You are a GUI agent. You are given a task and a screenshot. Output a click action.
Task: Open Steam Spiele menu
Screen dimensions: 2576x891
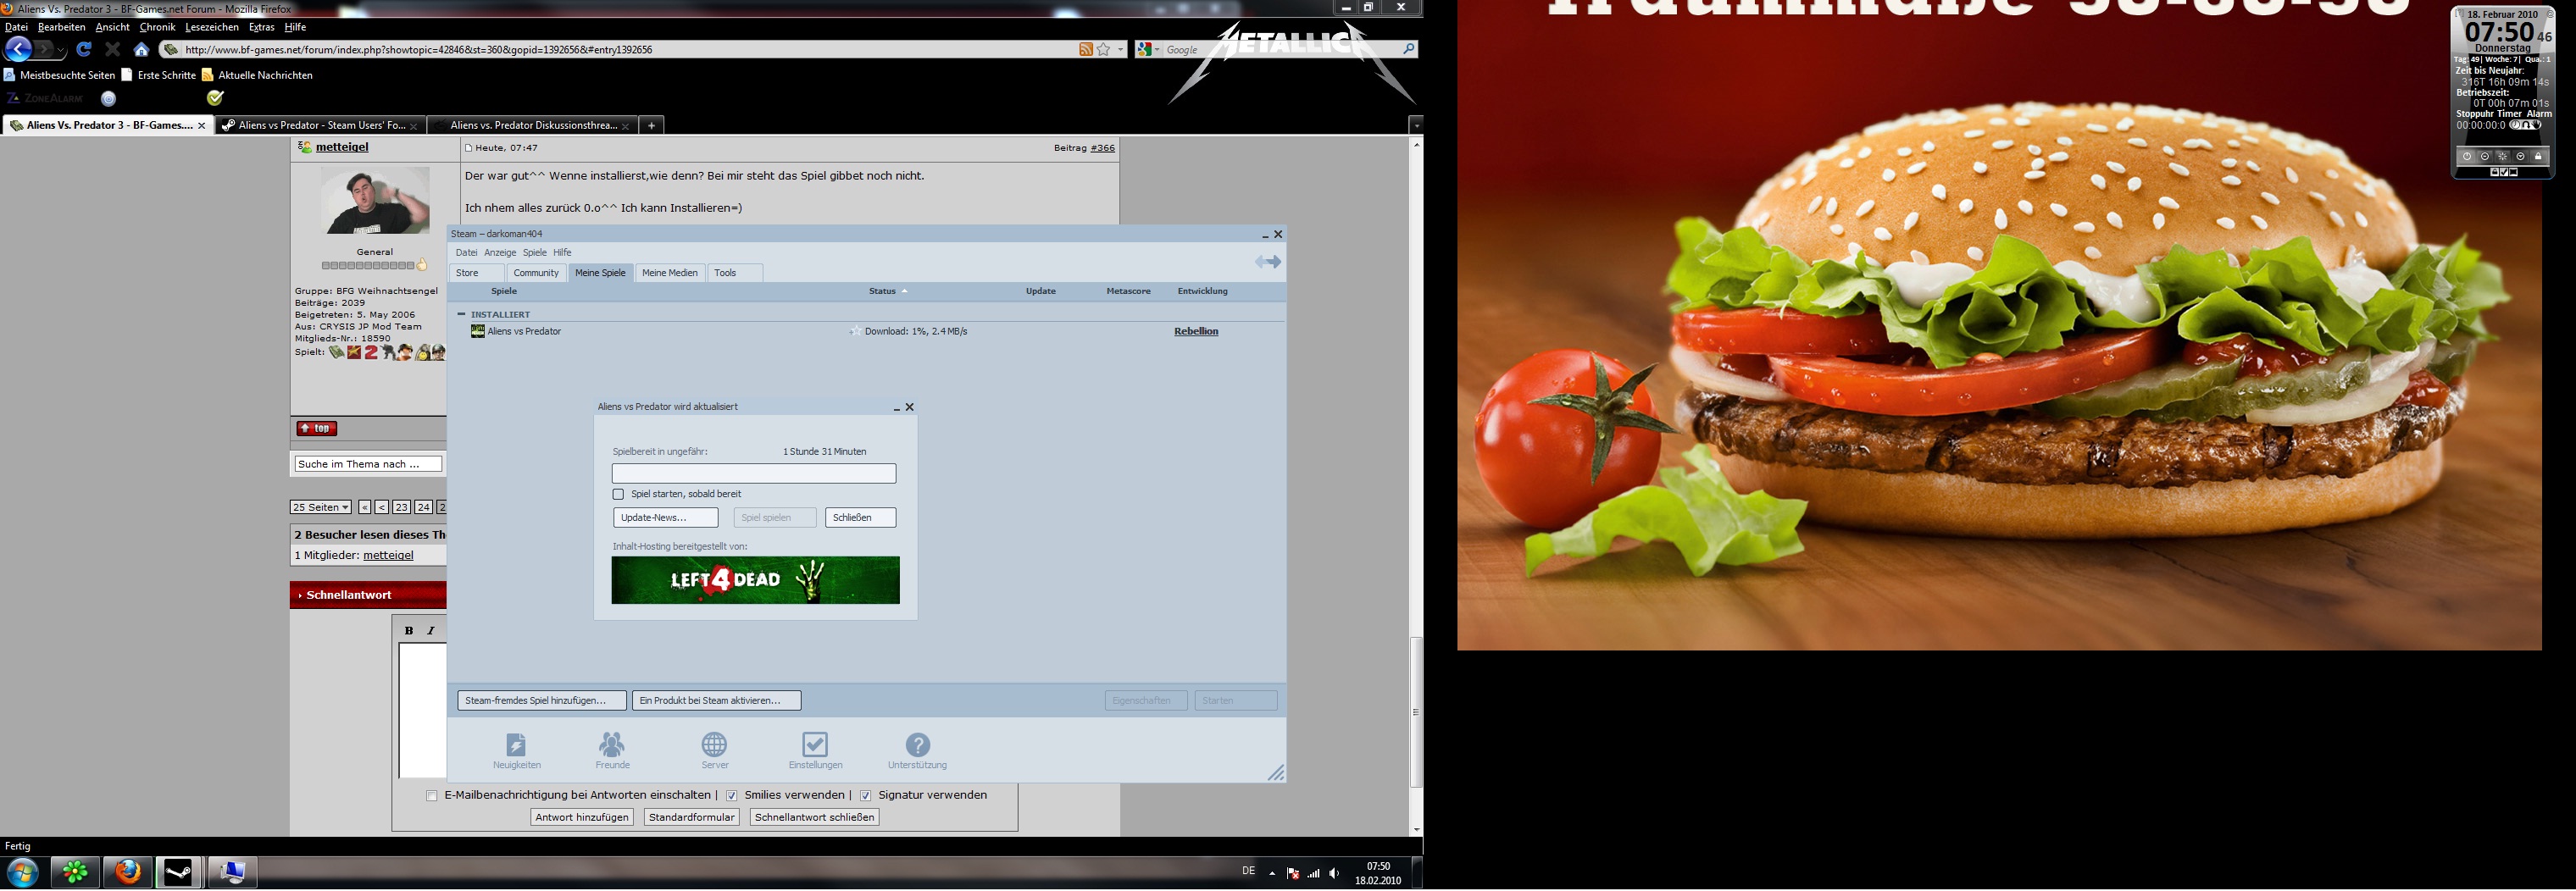tap(535, 253)
